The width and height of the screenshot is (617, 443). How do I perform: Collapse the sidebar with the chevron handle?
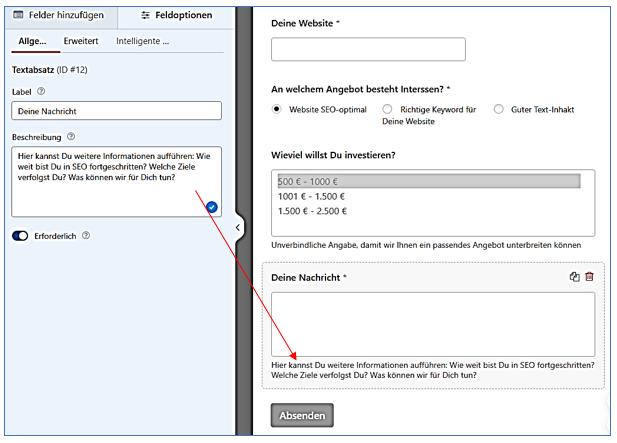pyautogui.click(x=238, y=227)
